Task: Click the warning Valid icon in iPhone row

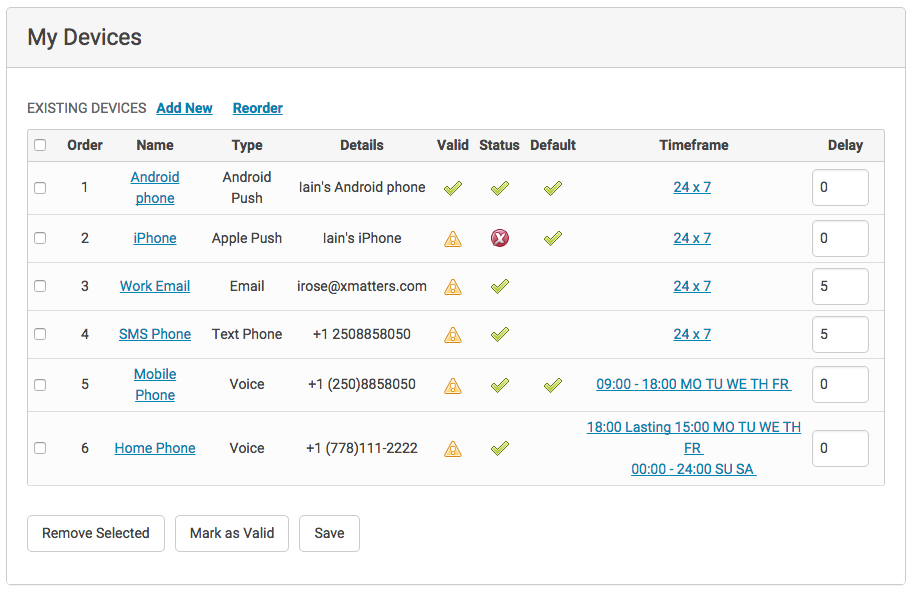Action: tap(453, 238)
